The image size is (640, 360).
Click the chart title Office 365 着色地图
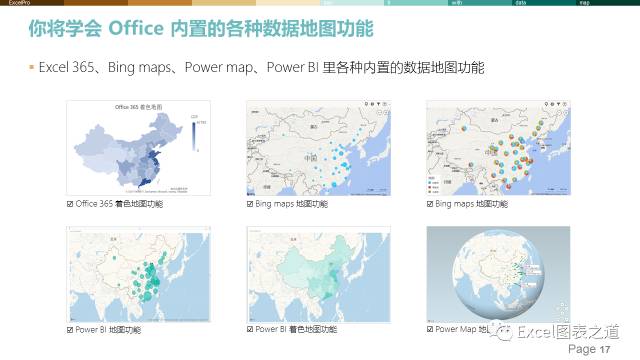(138, 107)
